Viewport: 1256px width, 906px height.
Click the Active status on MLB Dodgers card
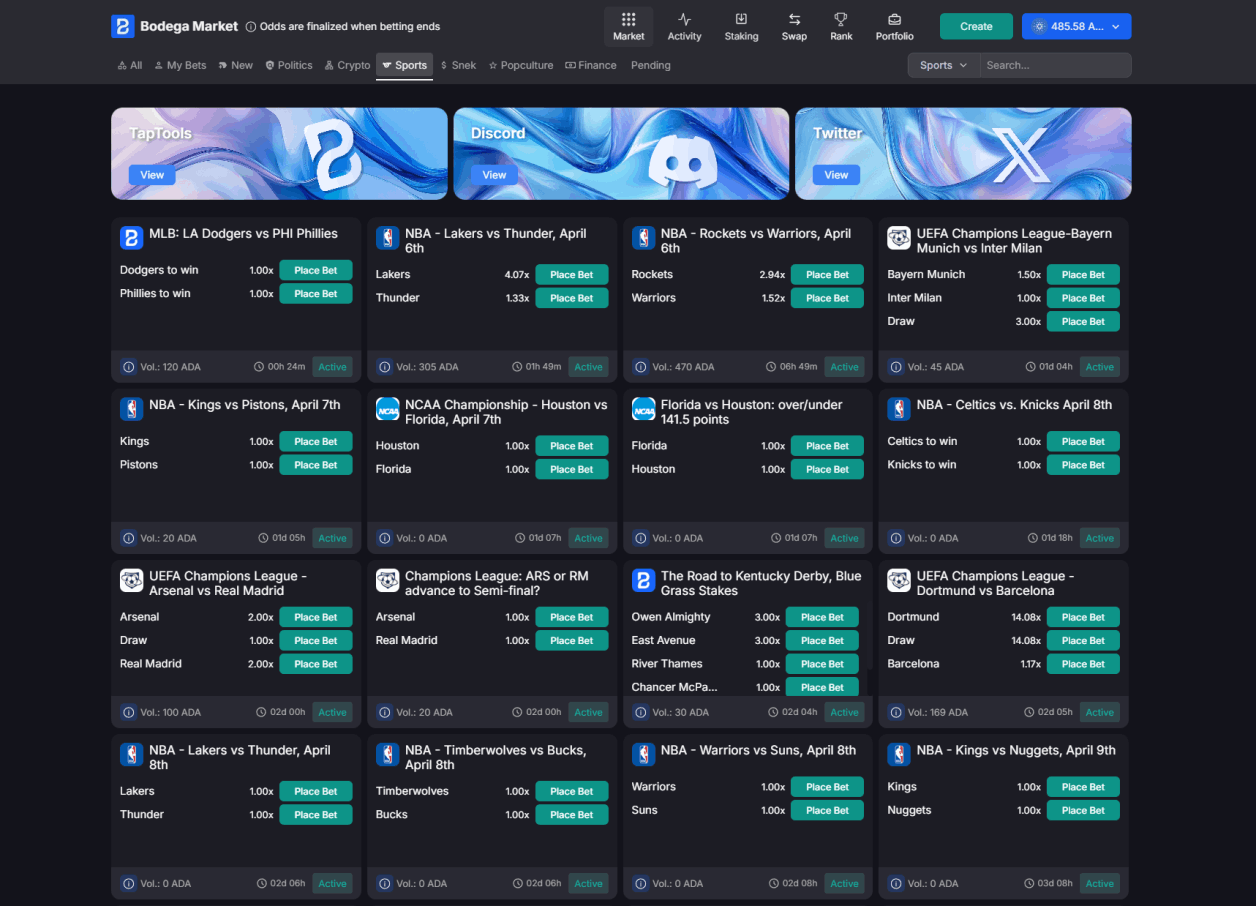332,367
